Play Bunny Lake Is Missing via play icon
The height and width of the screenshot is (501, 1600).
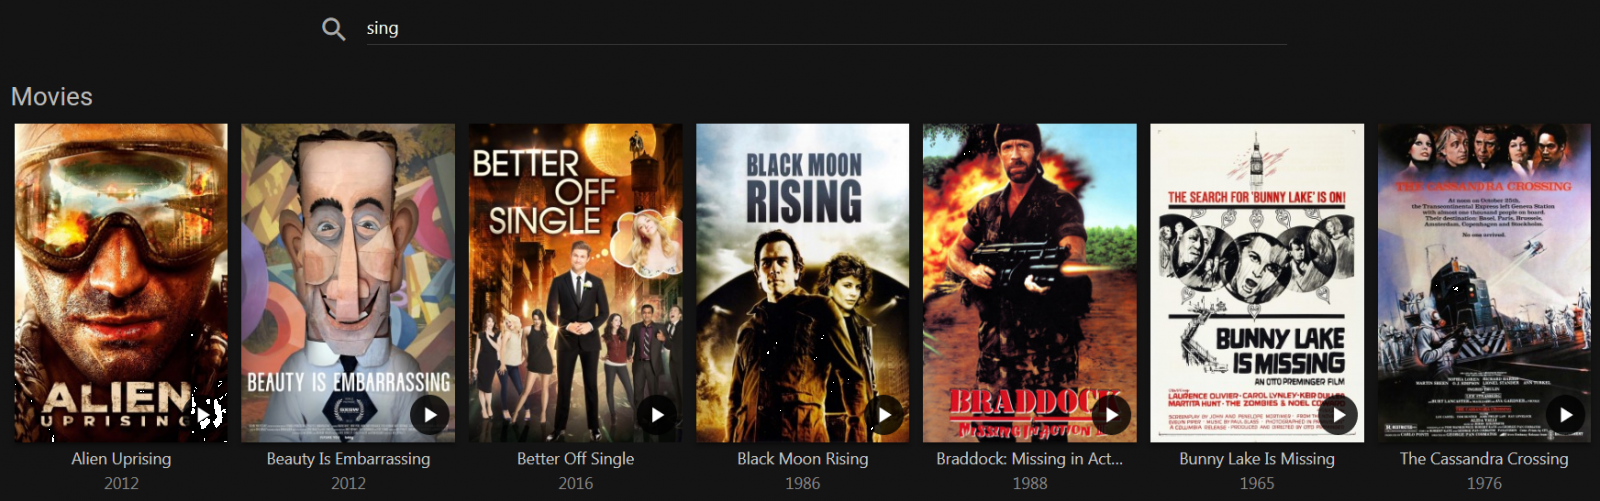coord(1338,415)
